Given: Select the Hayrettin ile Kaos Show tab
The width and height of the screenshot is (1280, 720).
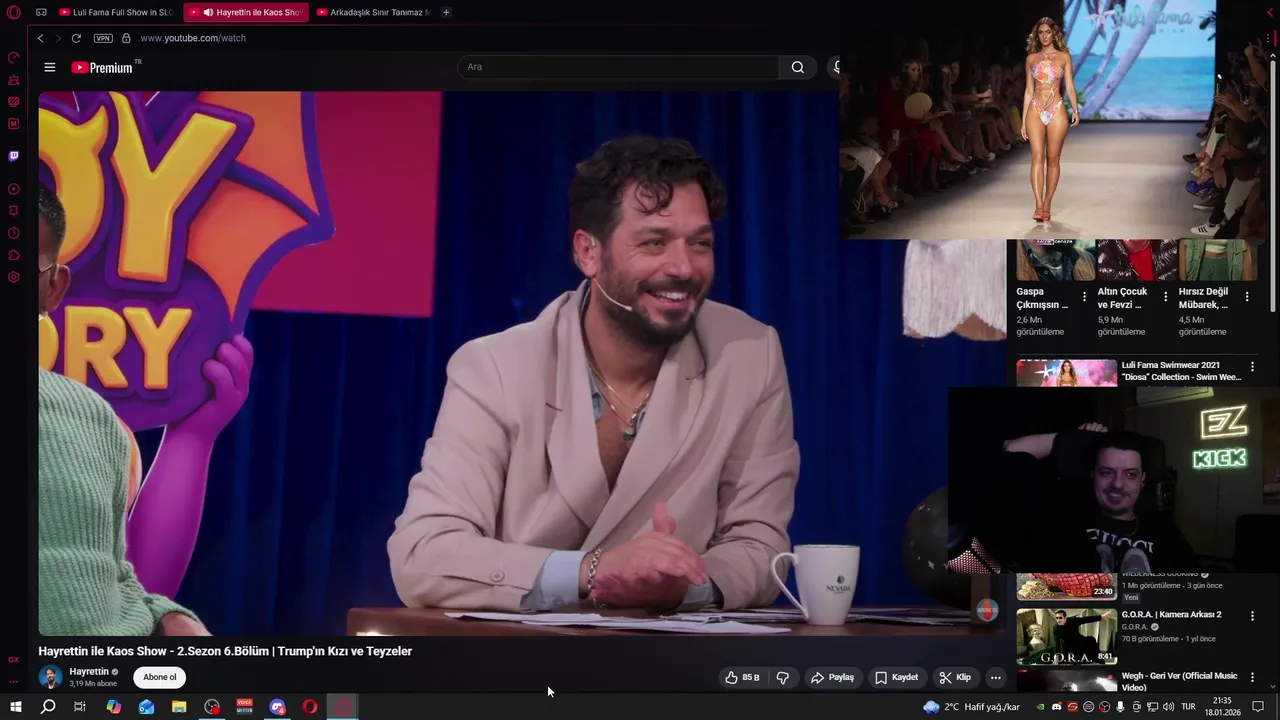Looking at the screenshot, I should (245, 12).
